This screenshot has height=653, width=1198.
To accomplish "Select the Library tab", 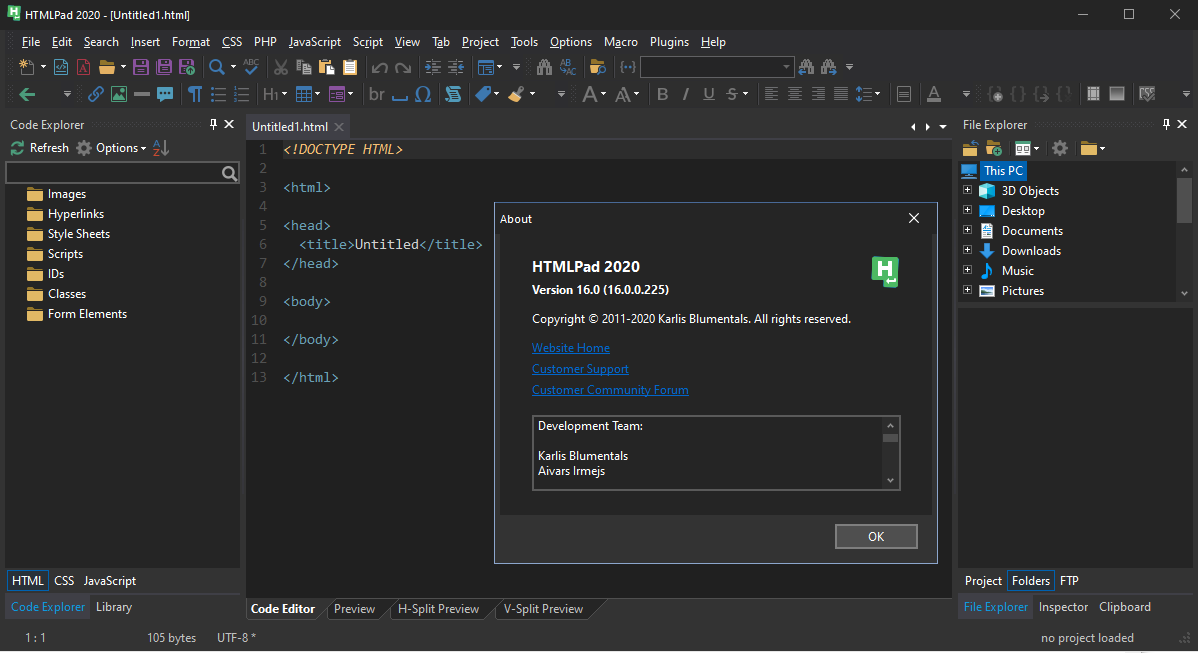I will coord(114,606).
